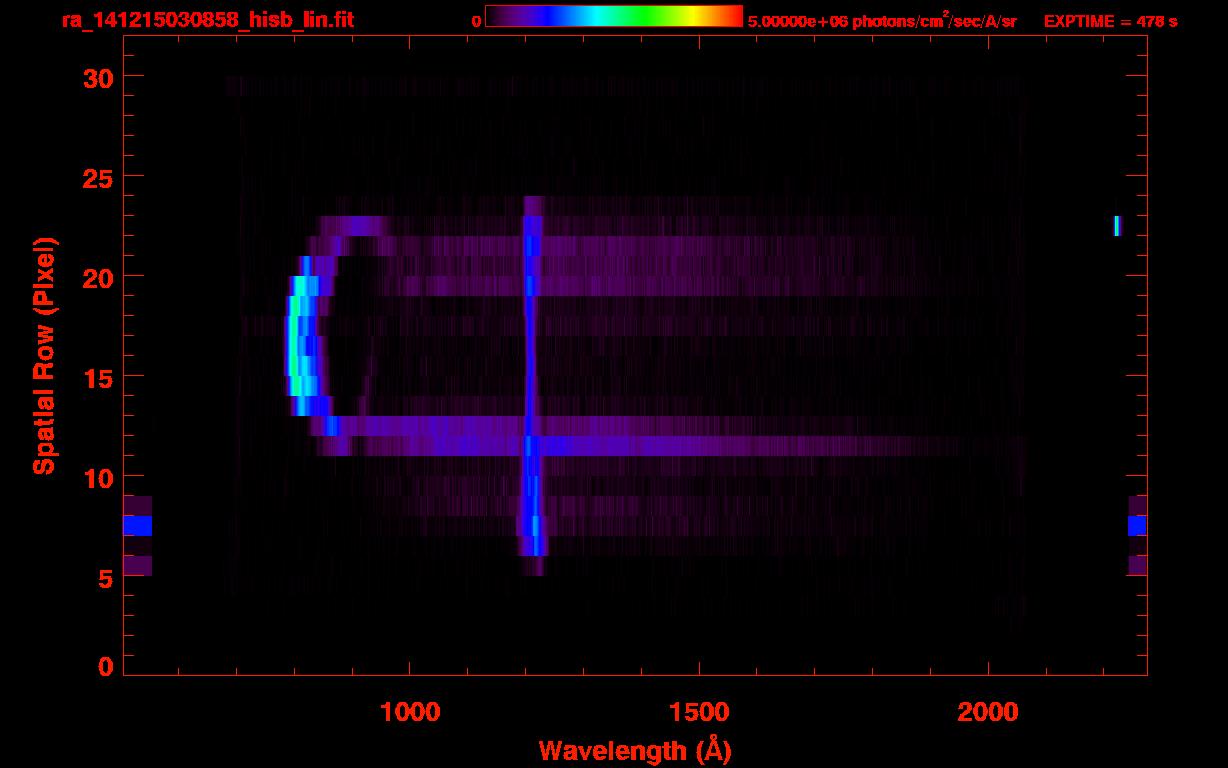Click the rainbow color scale bar
The height and width of the screenshot is (768, 1228).
(x=614, y=16)
